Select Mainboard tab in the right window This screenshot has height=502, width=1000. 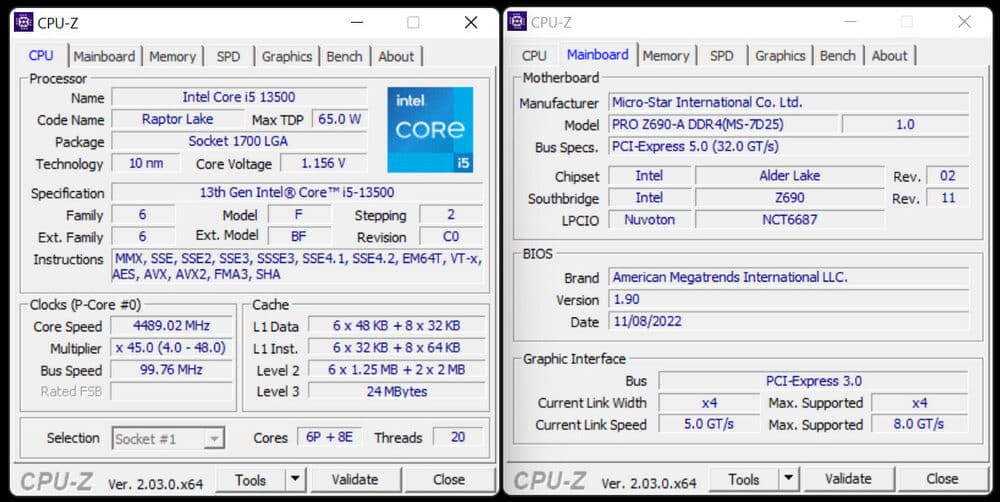(598, 55)
